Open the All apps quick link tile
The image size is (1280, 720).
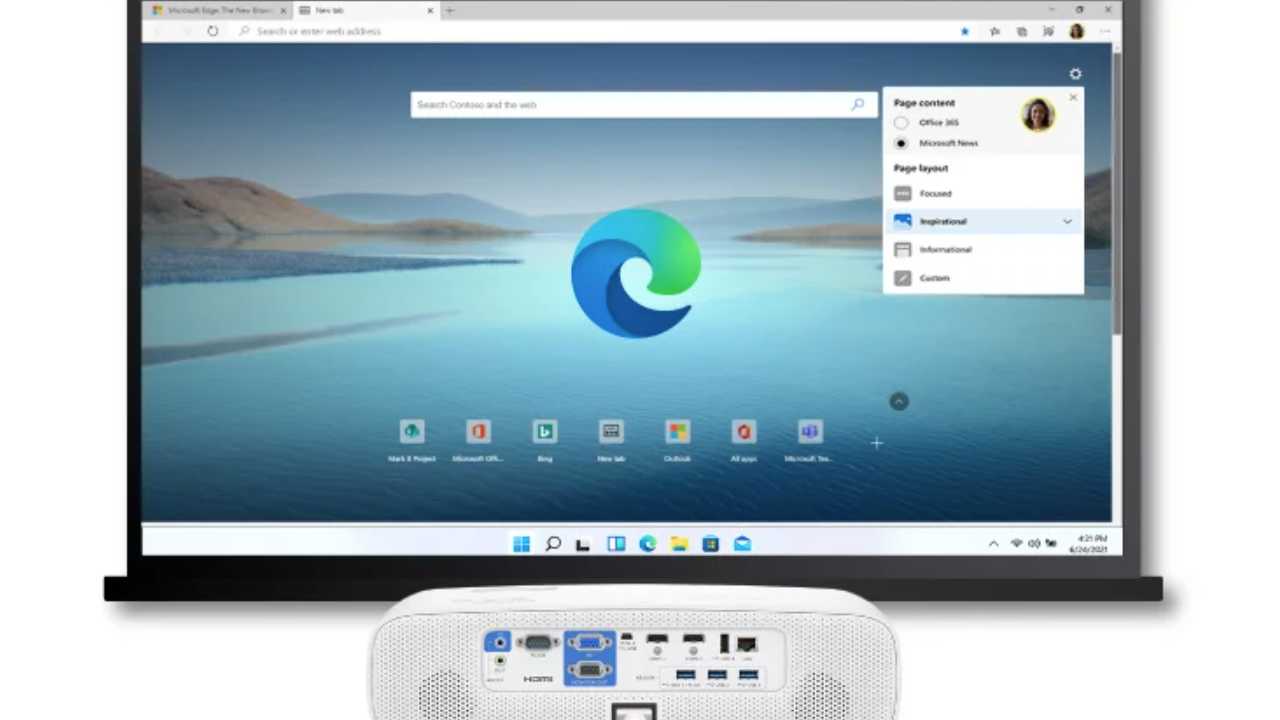(x=743, y=431)
